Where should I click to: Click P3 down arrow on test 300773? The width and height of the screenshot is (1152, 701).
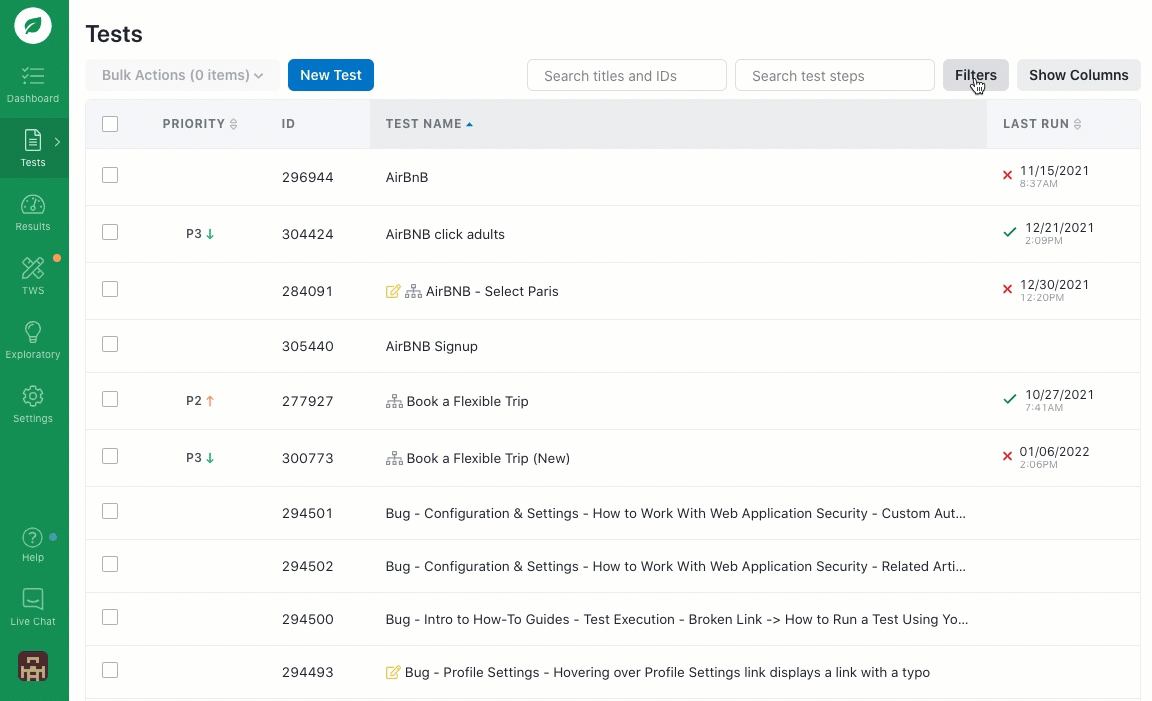(210, 458)
